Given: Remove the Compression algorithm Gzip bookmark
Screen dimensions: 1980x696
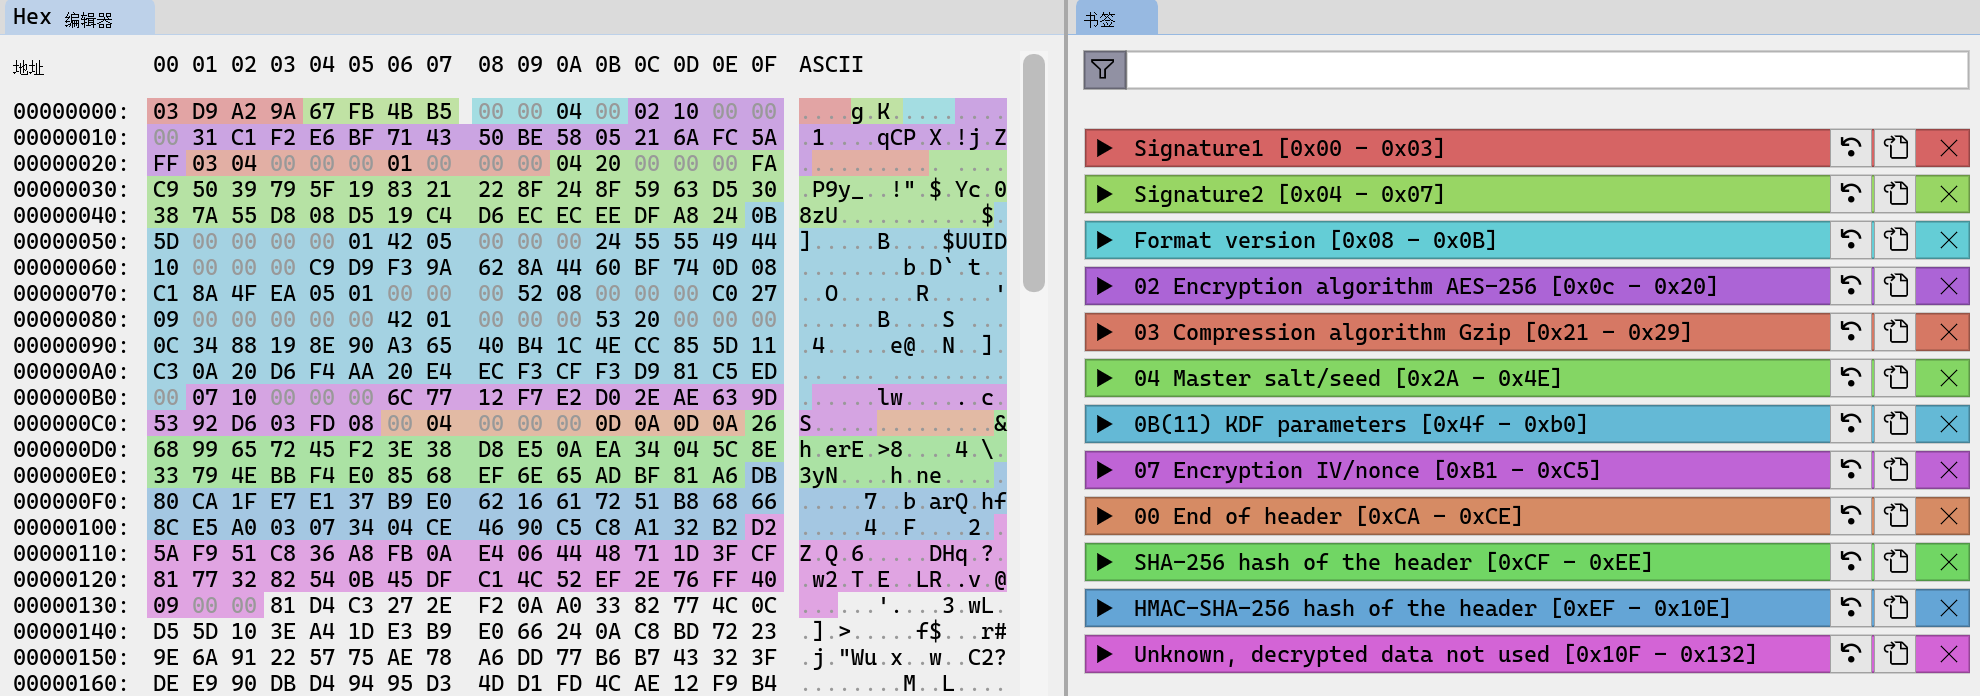Looking at the screenshot, I should [x=1948, y=332].
